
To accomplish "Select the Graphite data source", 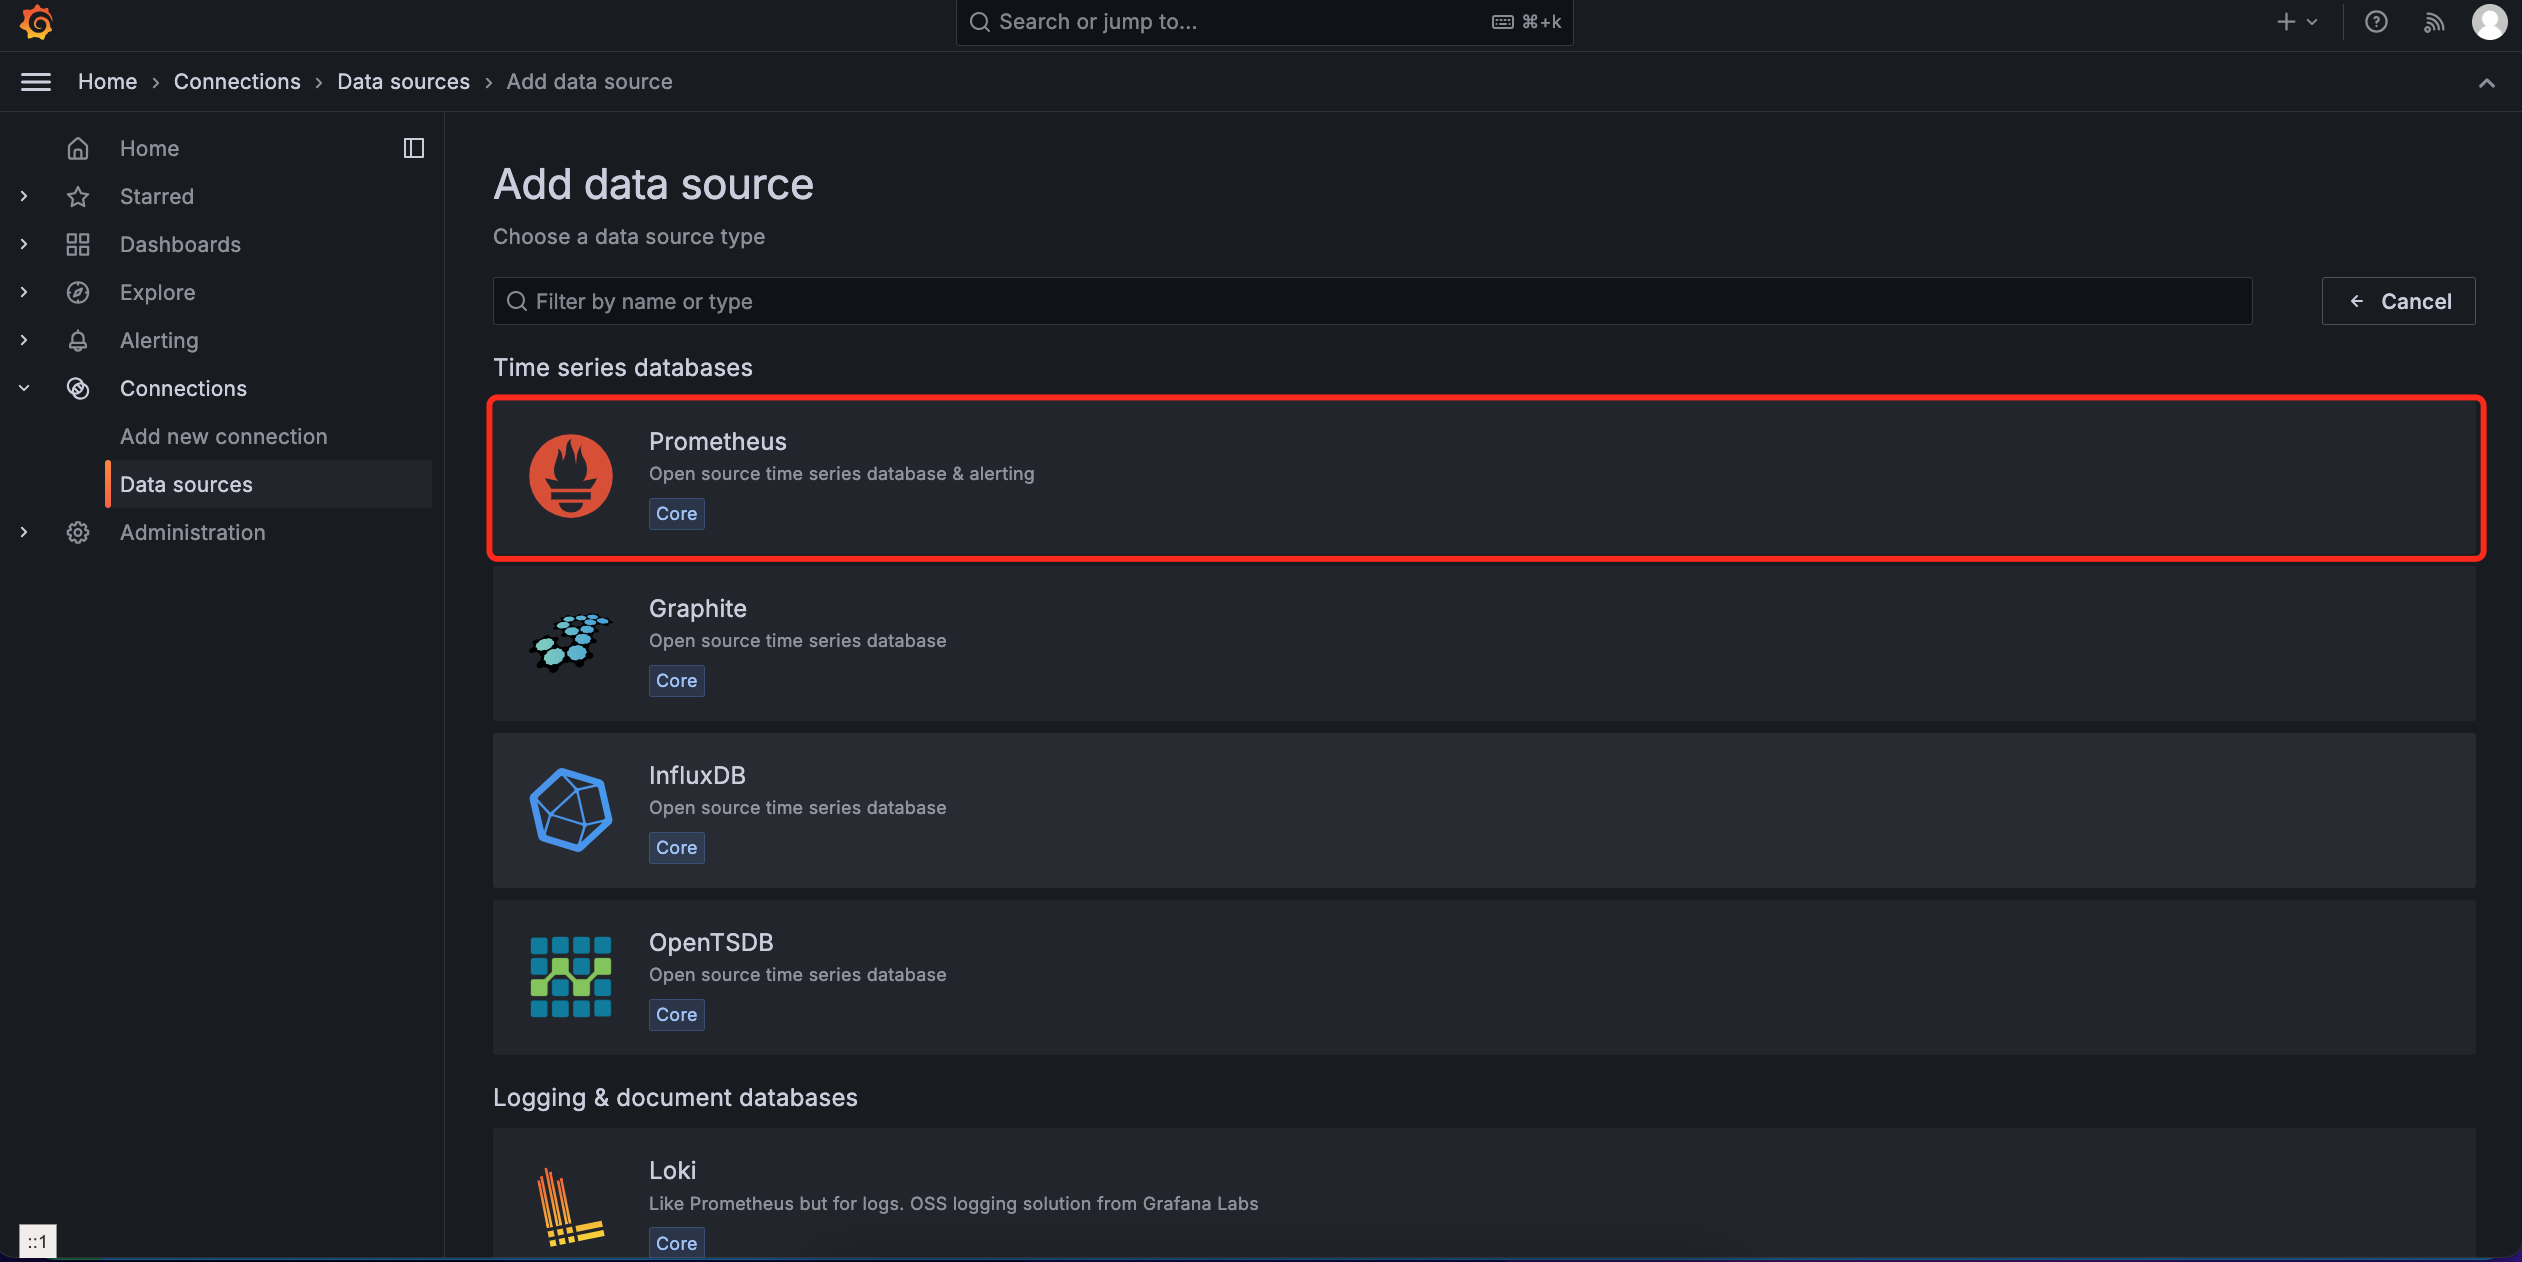I will 1484,644.
